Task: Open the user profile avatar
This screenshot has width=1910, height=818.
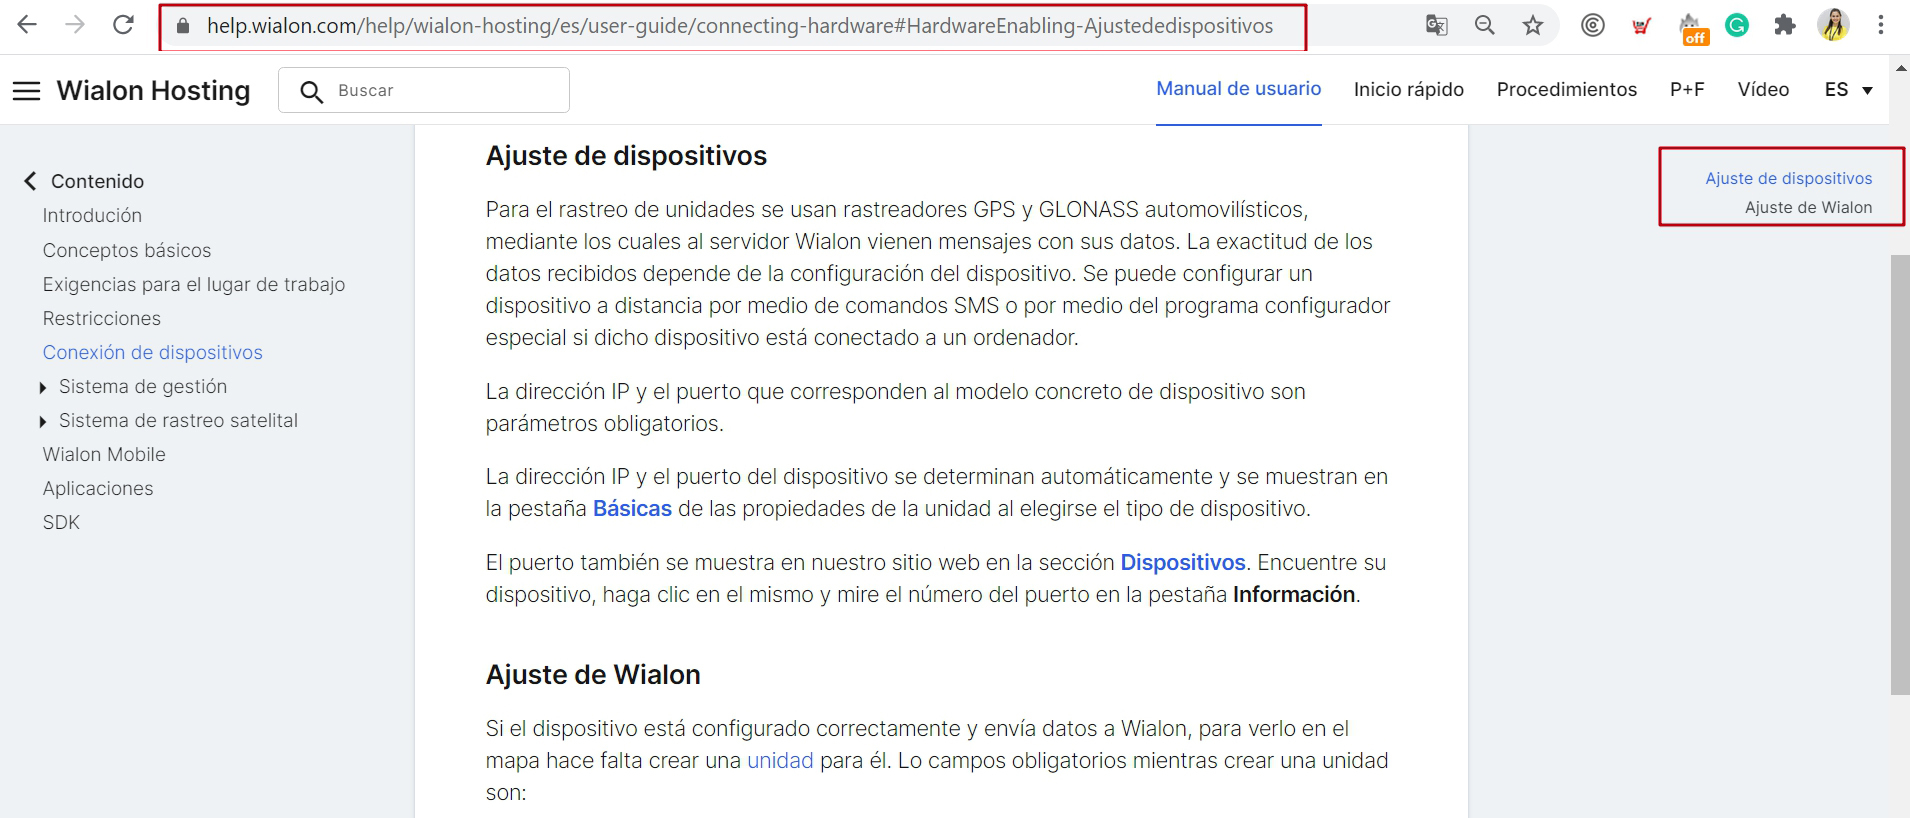Action: (1833, 26)
